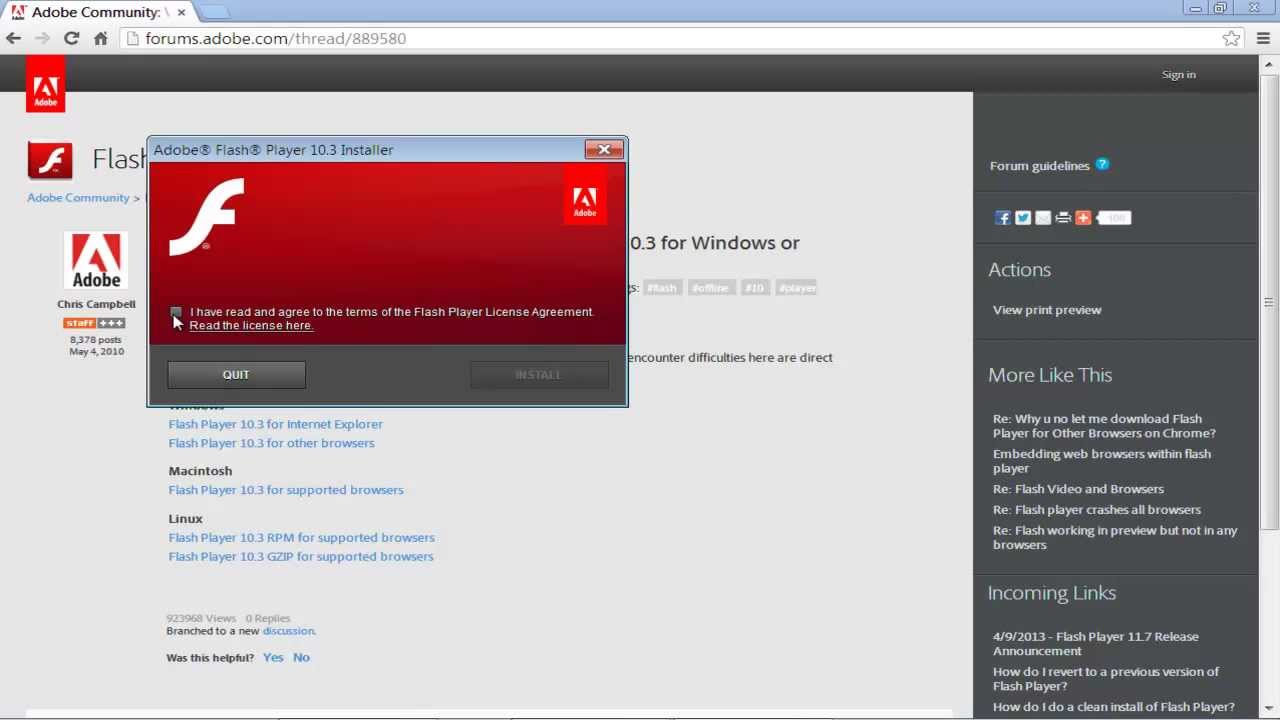
Task: Click the greyed-out INSTALL button
Action: click(x=539, y=374)
